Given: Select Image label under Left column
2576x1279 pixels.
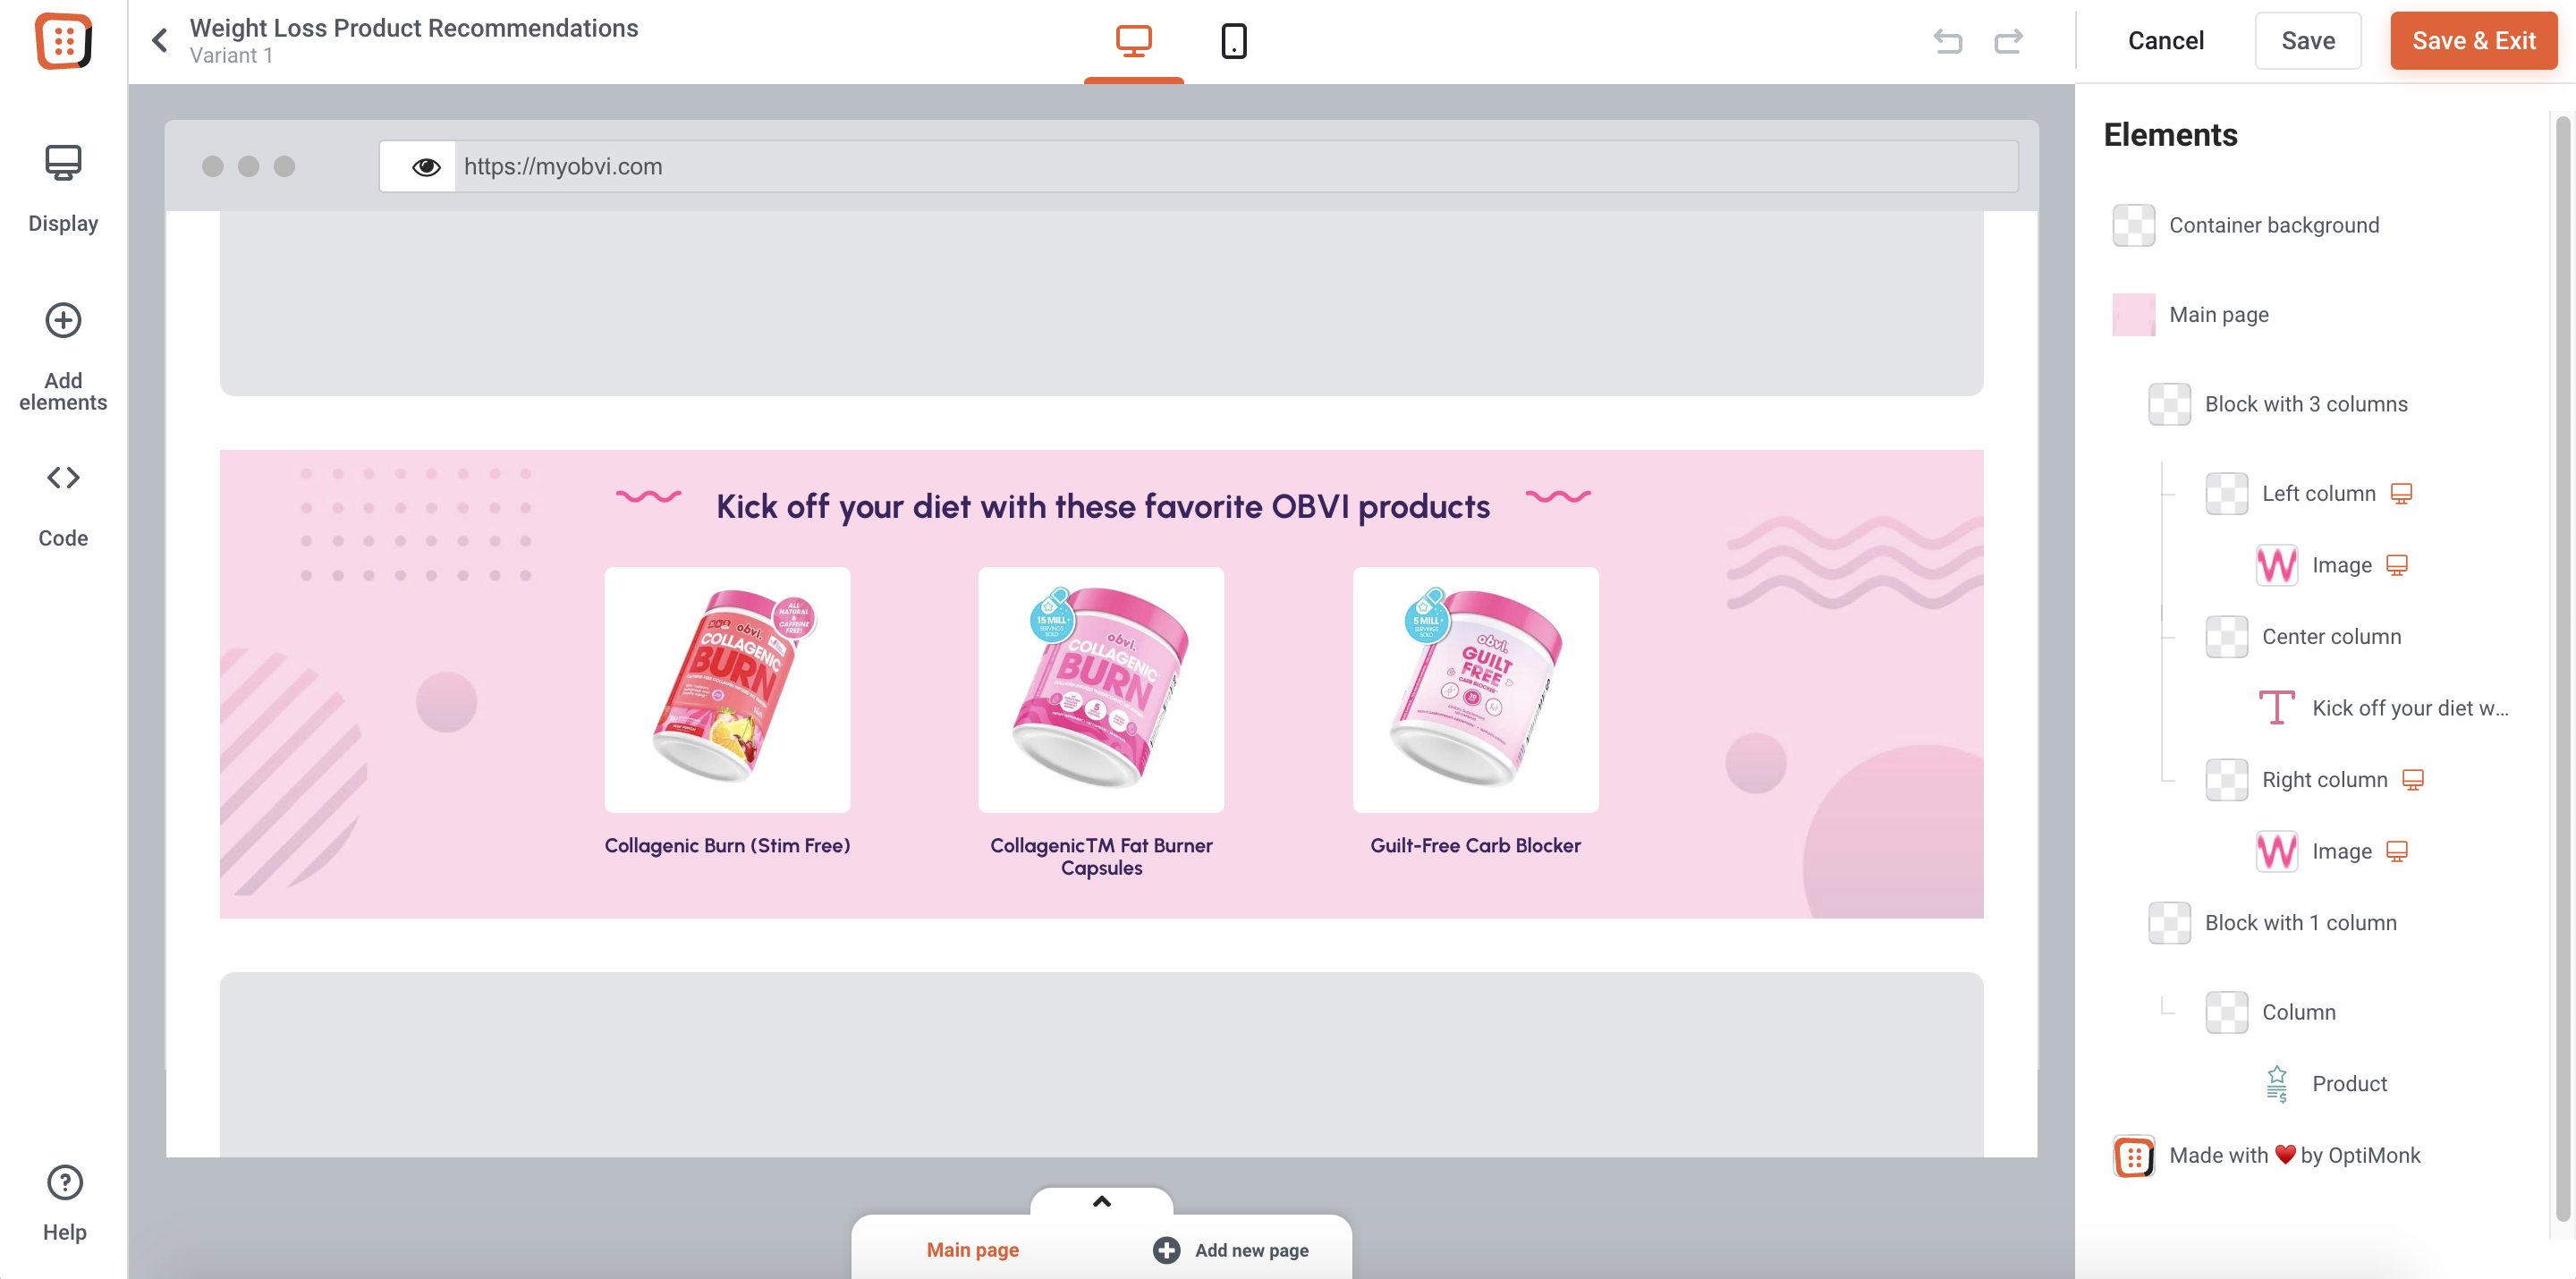Looking at the screenshot, I should pos(2341,565).
